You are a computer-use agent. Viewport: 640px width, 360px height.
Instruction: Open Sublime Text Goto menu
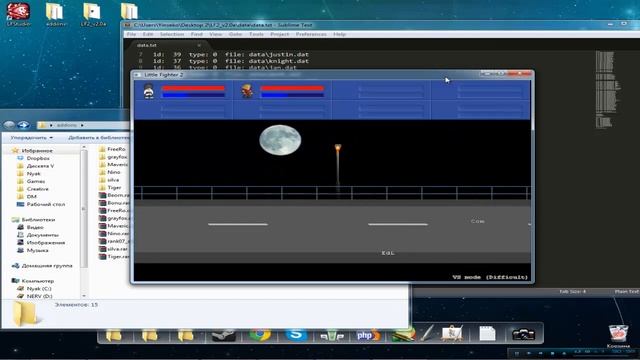236,34
